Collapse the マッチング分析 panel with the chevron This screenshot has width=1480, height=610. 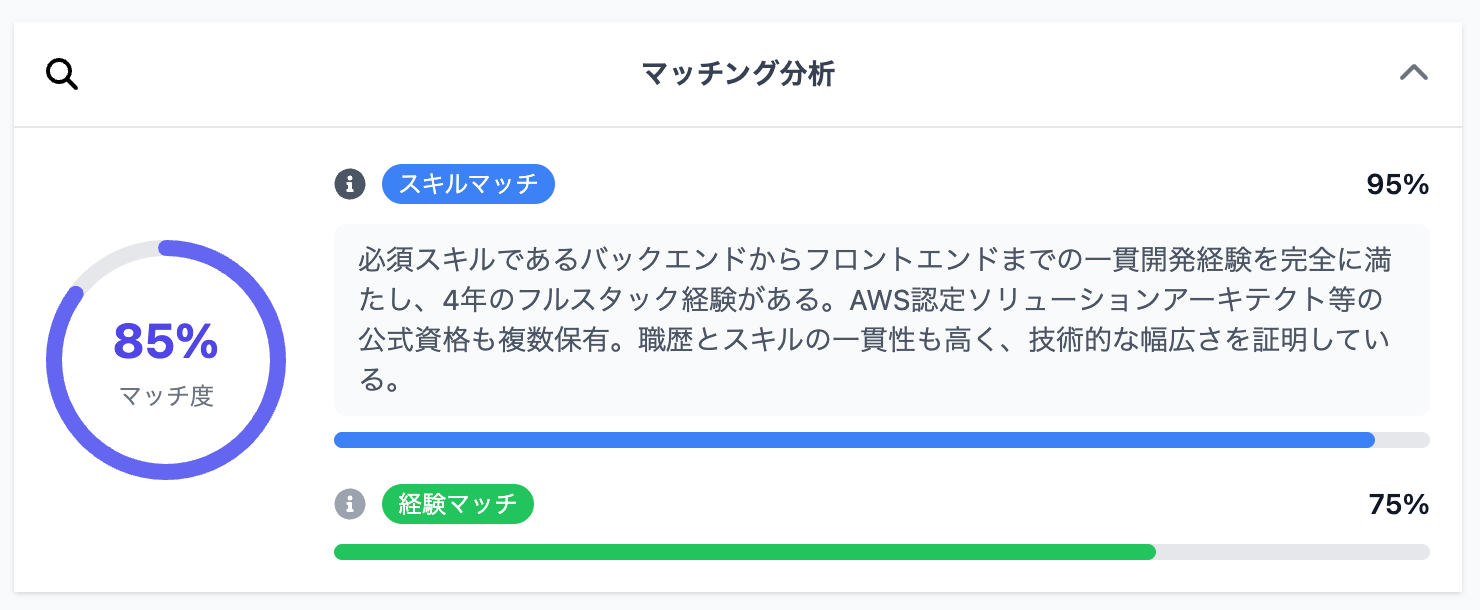1413,73
